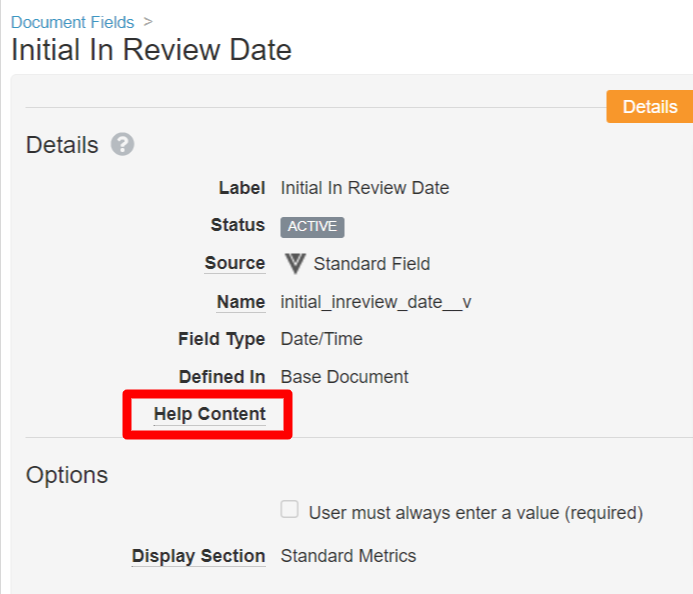Image resolution: width=693 pixels, height=594 pixels.
Task: Click the help question mark icon beside Details
Action: 122,145
